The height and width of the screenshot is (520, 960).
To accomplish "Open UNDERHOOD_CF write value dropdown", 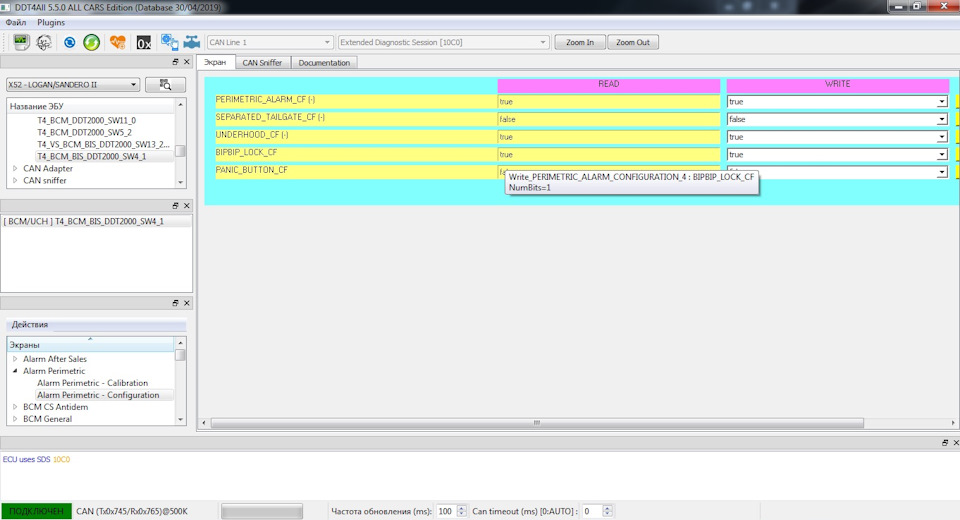I will [941, 137].
